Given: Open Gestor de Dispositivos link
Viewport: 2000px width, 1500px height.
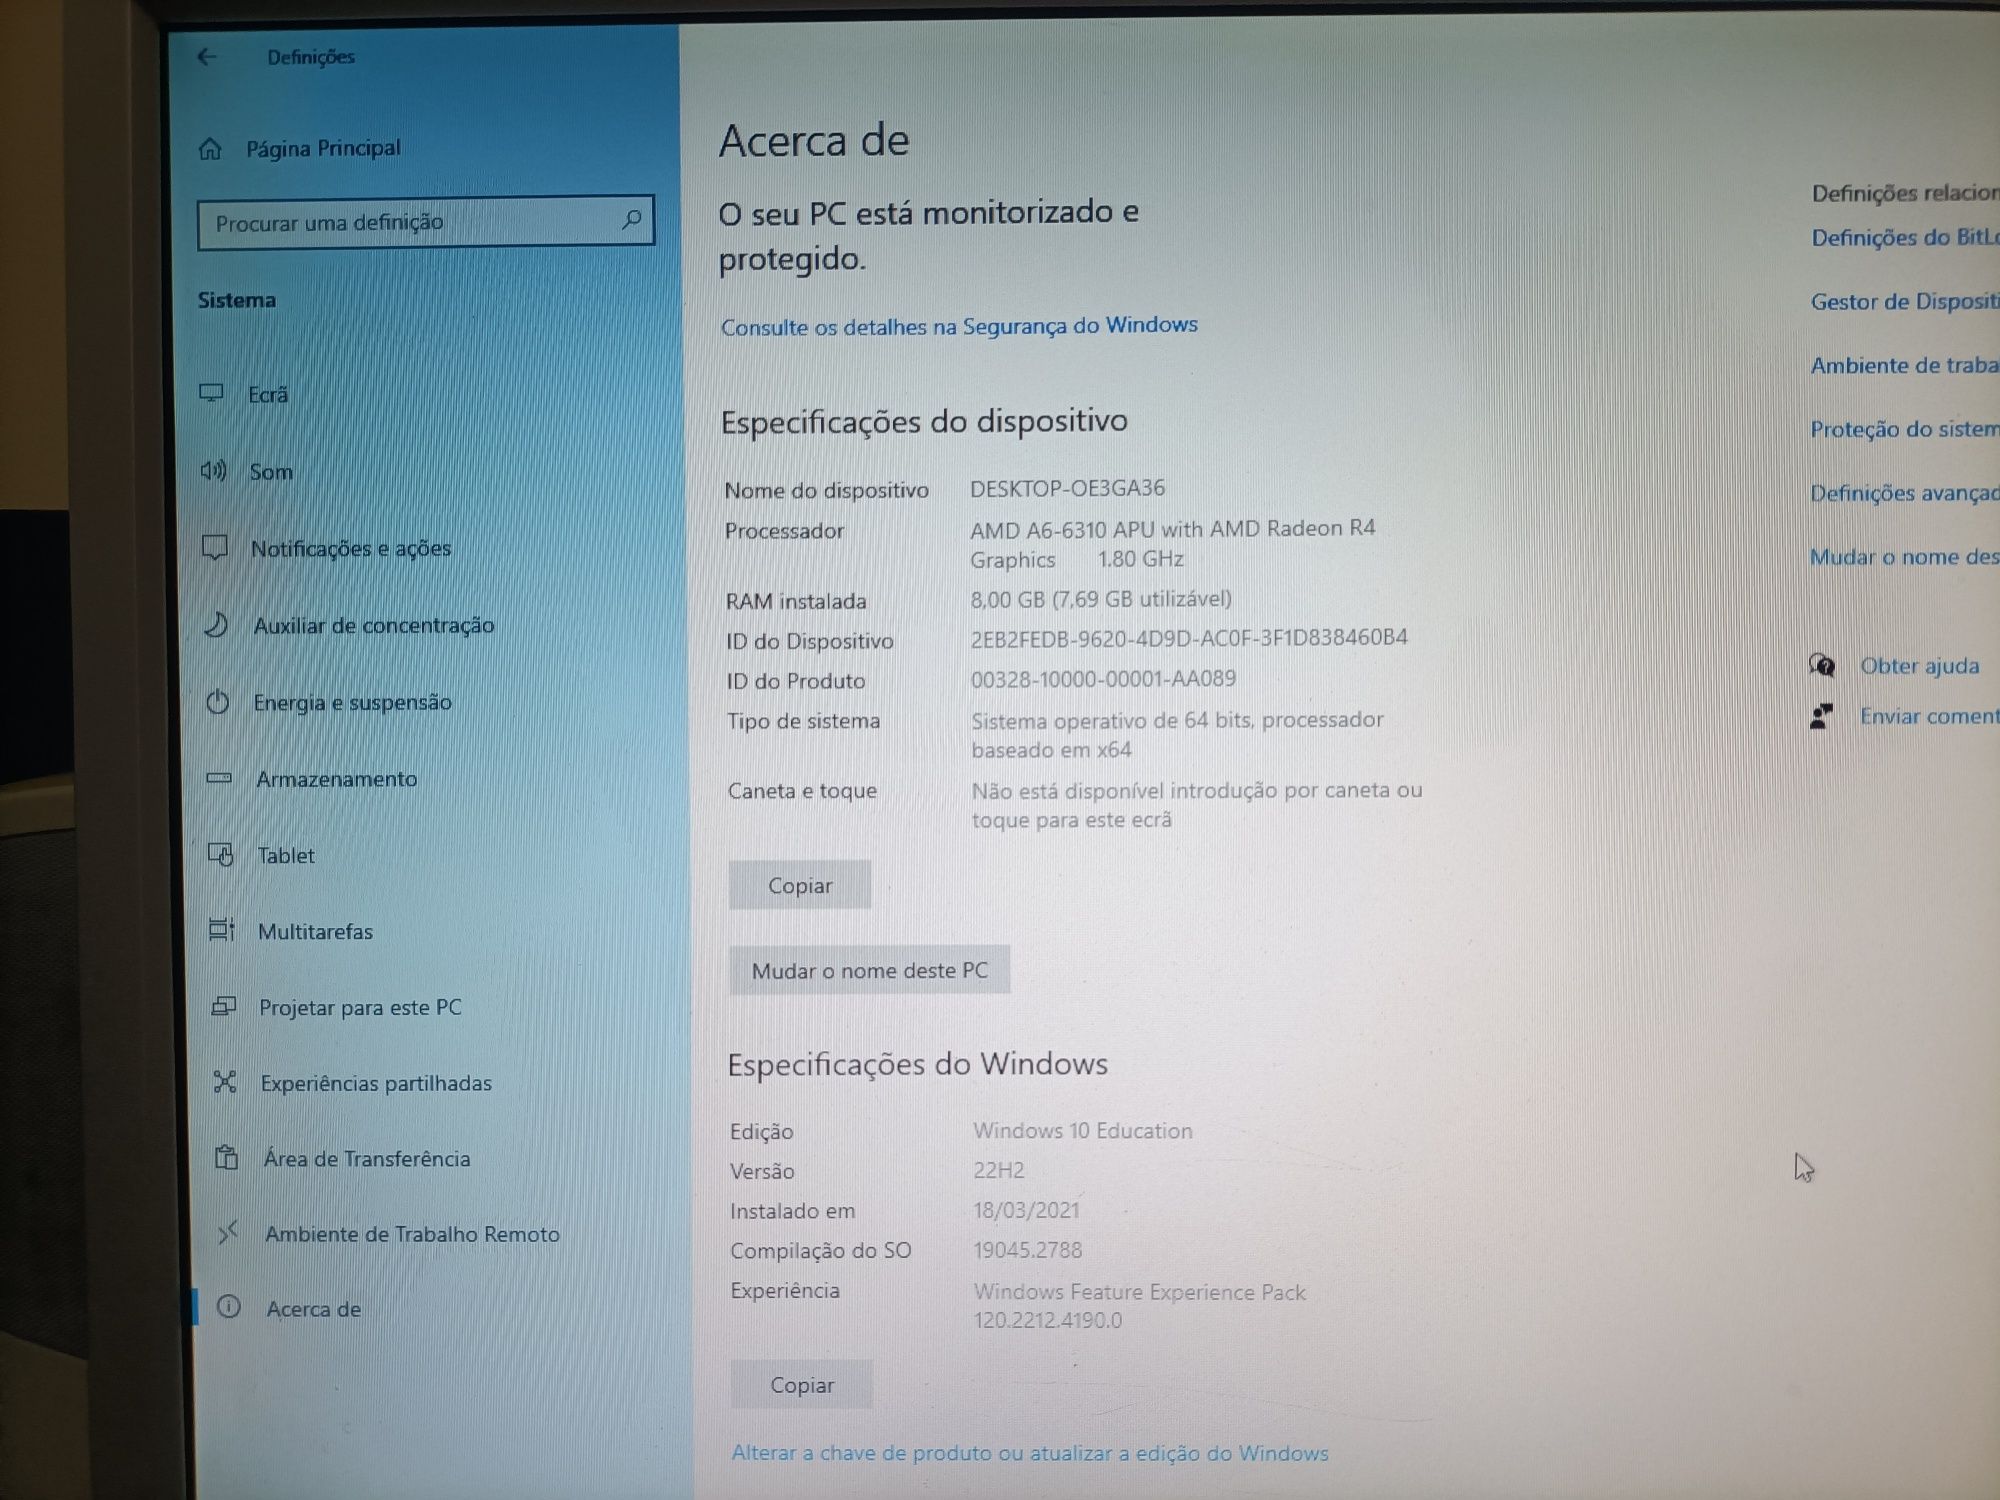Looking at the screenshot, I should coord(1905,301).
